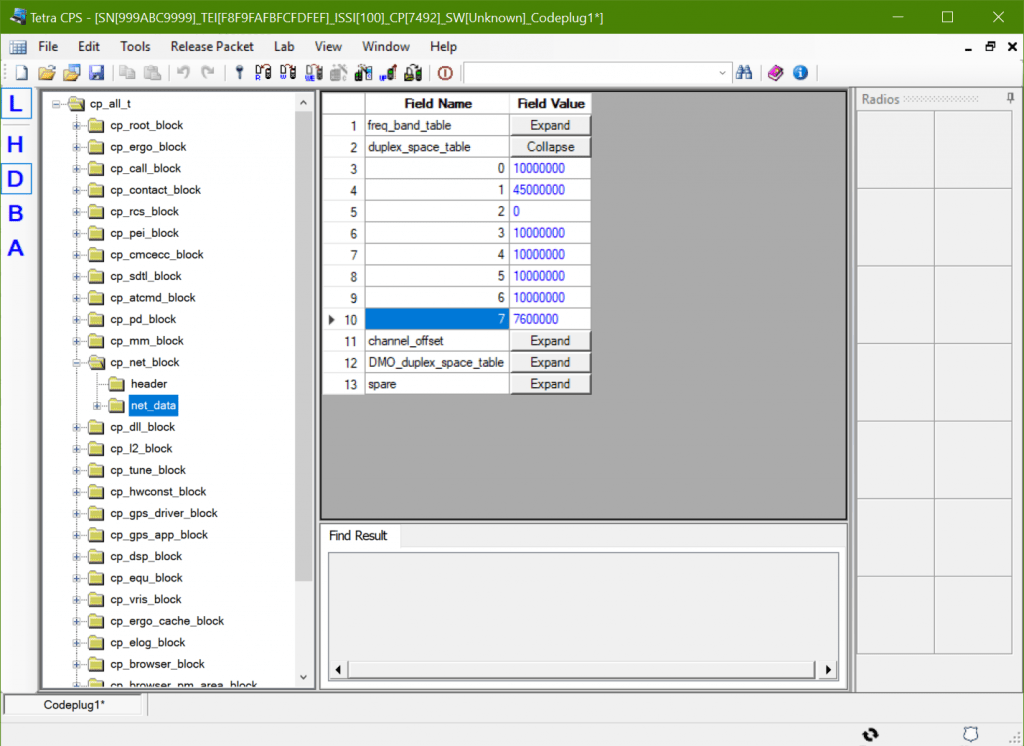This screenshot has height=746, width=1024.
Task: Open the Release Packet menu
Action: pos(212,46)
